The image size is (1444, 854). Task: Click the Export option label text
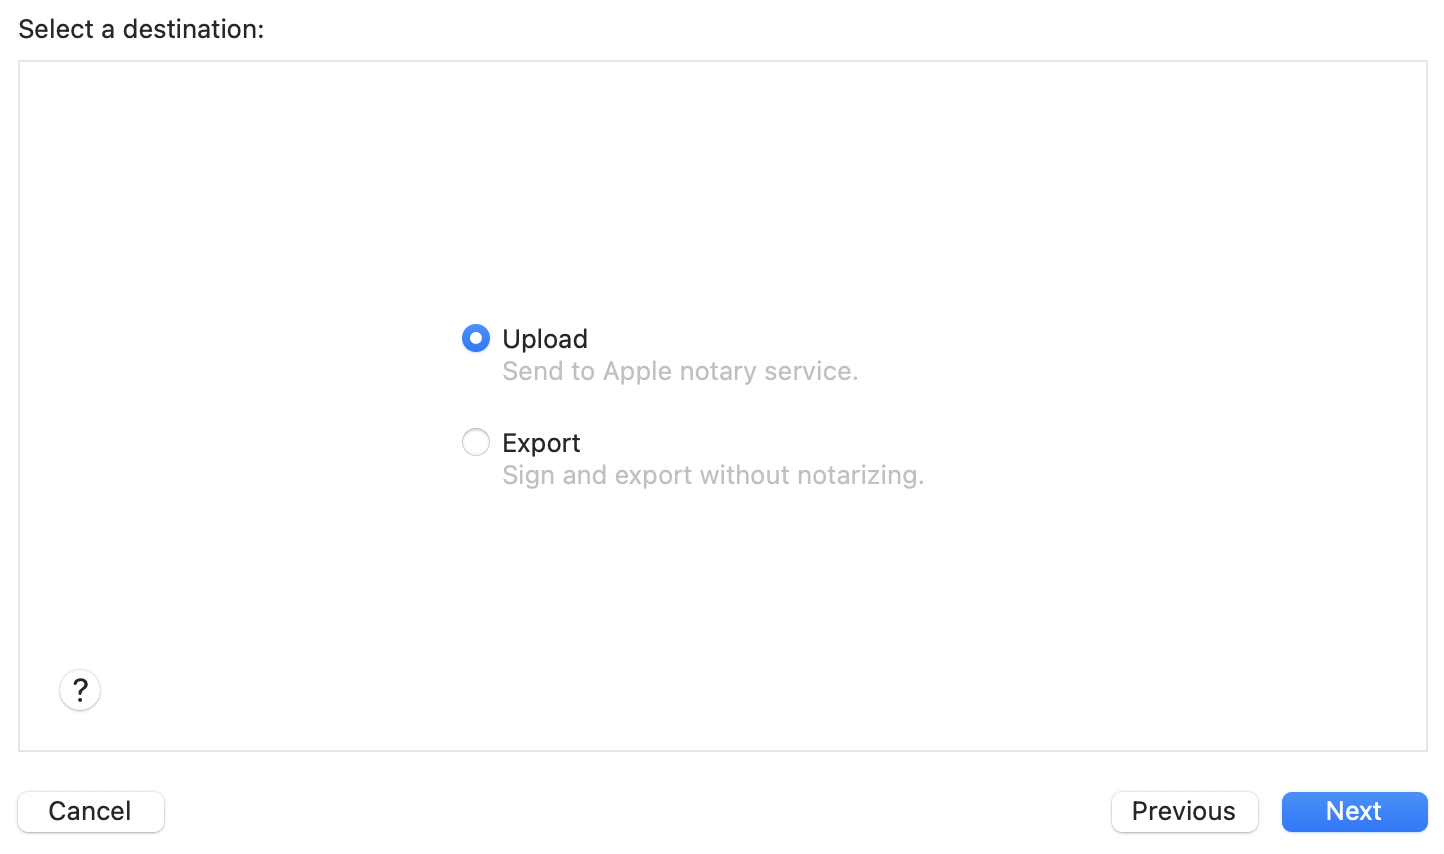click(x=541, y=443)
